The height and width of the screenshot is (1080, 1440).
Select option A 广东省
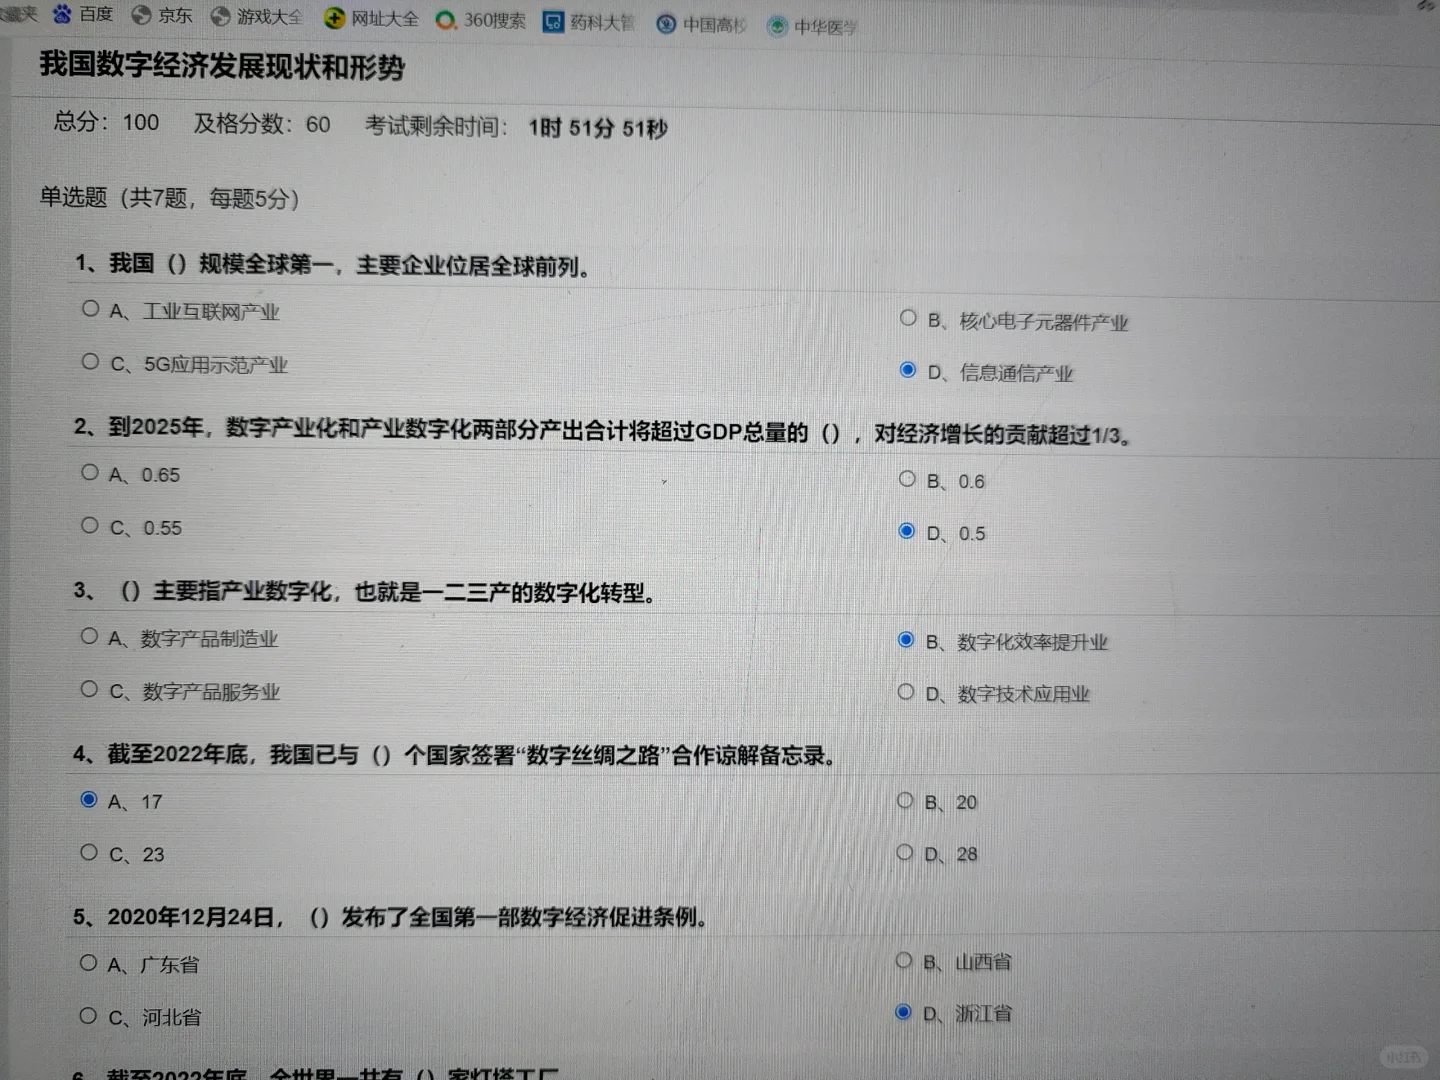88,962
